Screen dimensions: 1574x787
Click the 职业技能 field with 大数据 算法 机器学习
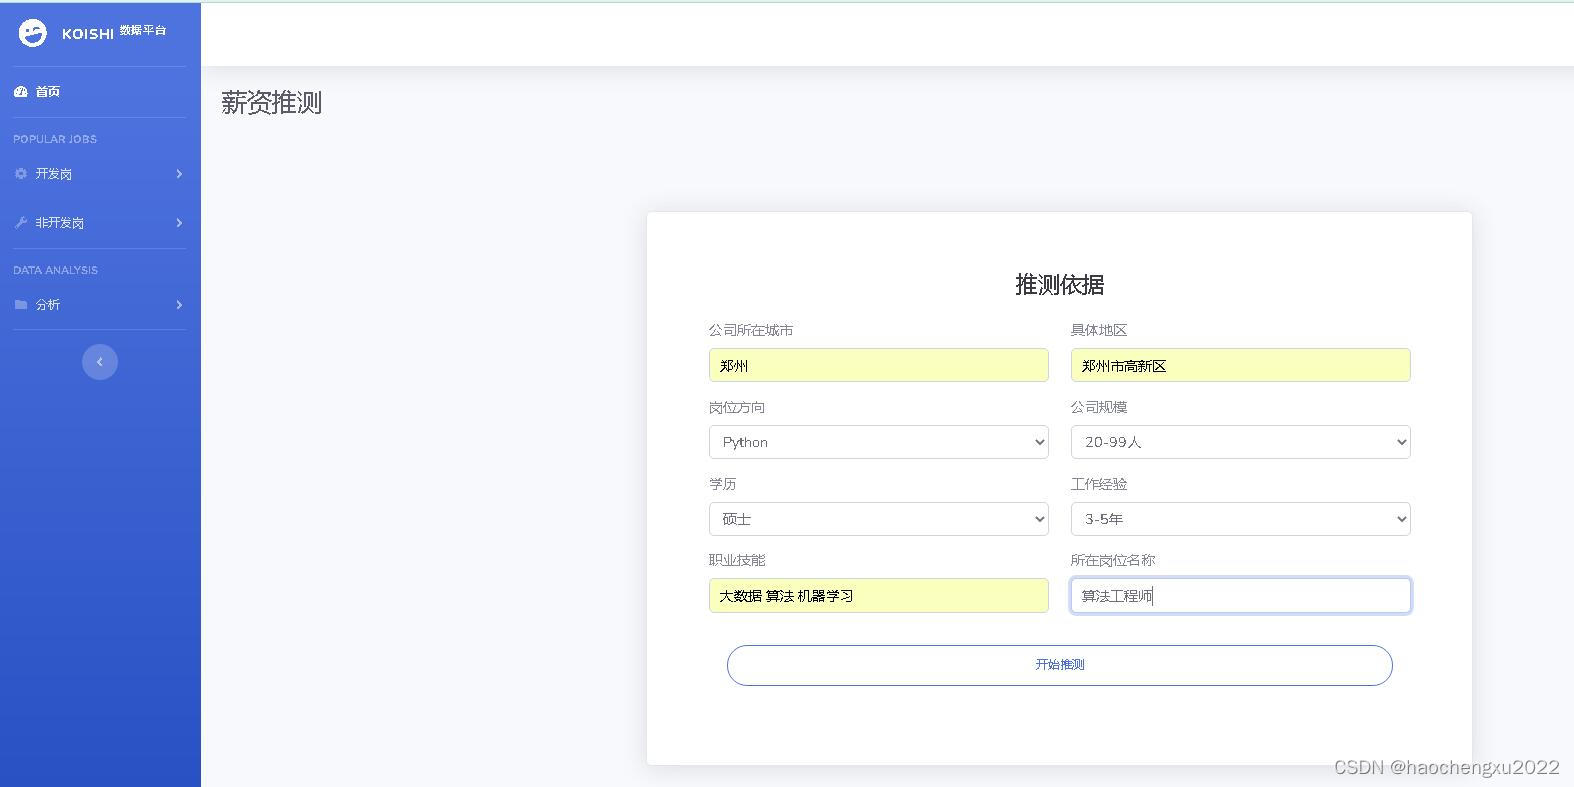click(x=879, y=595)
